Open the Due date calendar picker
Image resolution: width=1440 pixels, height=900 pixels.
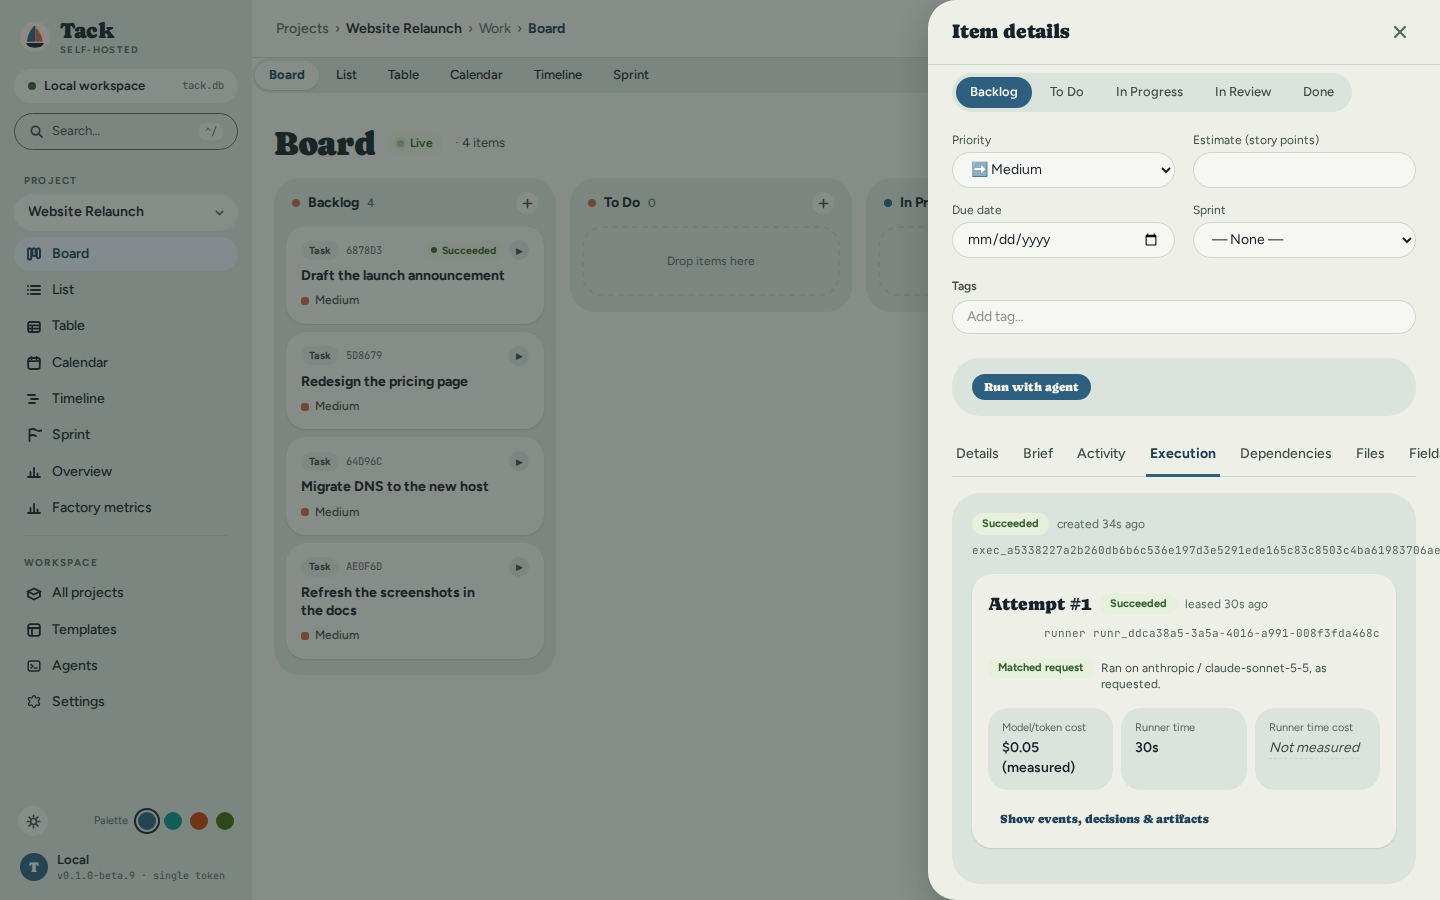1151,240
